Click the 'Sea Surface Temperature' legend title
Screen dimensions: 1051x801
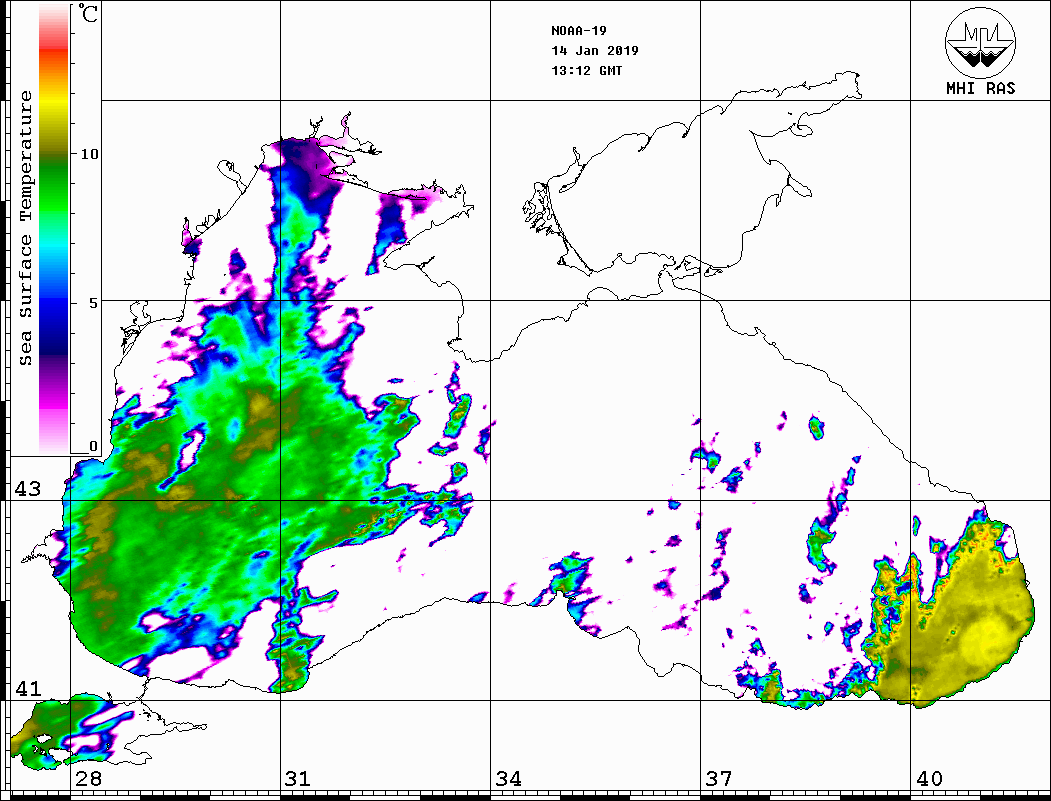pyautogui.click(x=25, y=228)
